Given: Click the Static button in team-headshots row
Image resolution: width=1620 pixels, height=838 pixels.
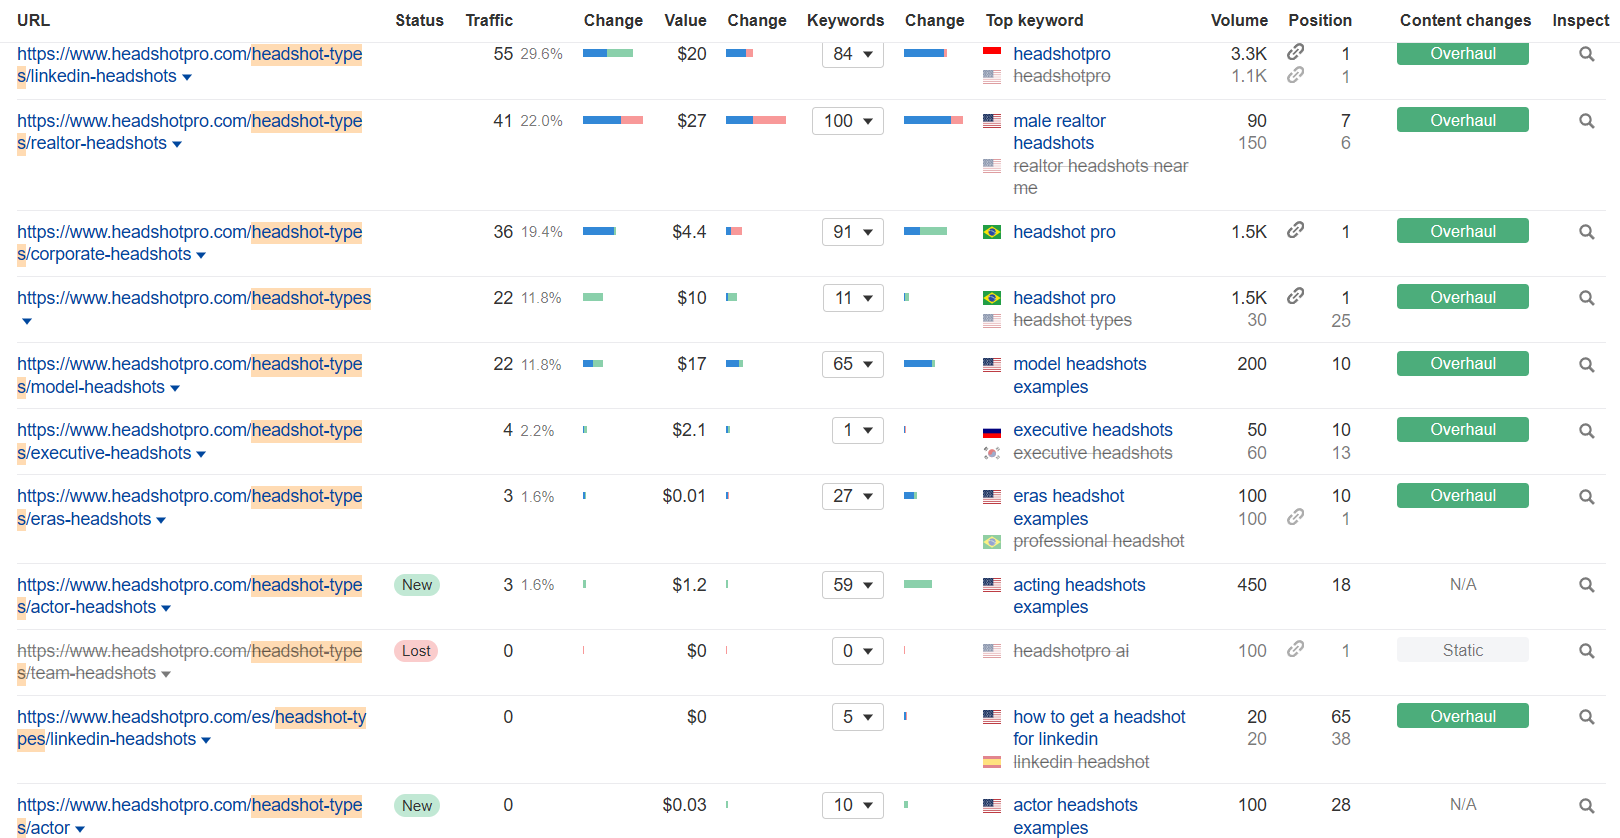Looking at the screenshot, I should tap(1463, 650).
